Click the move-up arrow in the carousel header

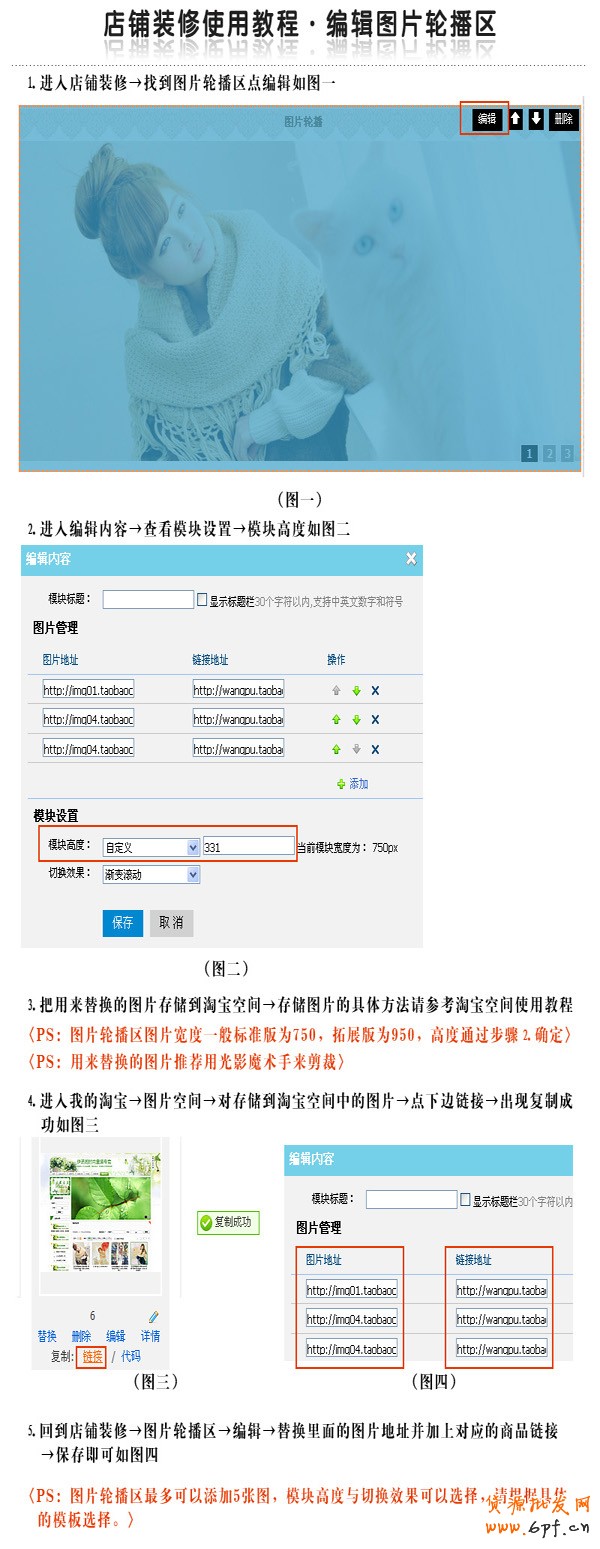(x=516, y=119)
